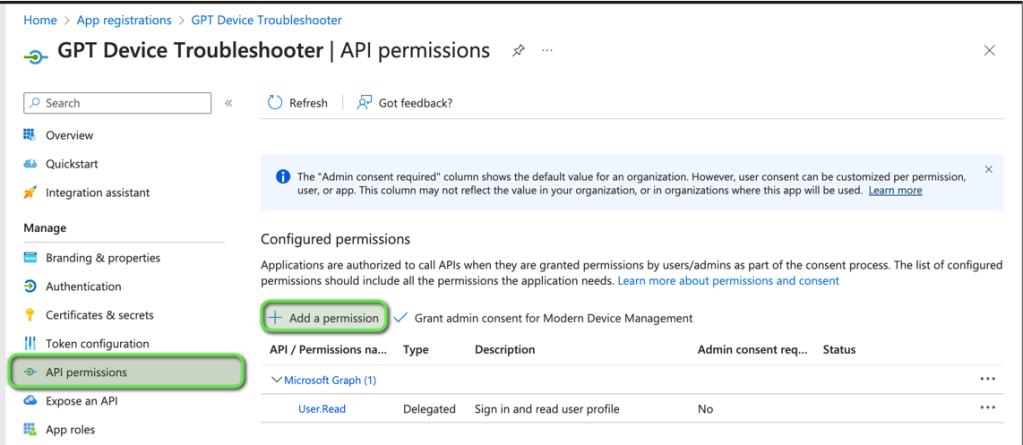The height and width of the screenshot is (445, 1023).
Task: Open Overview in the sidebar
Action: pos(69,135)
